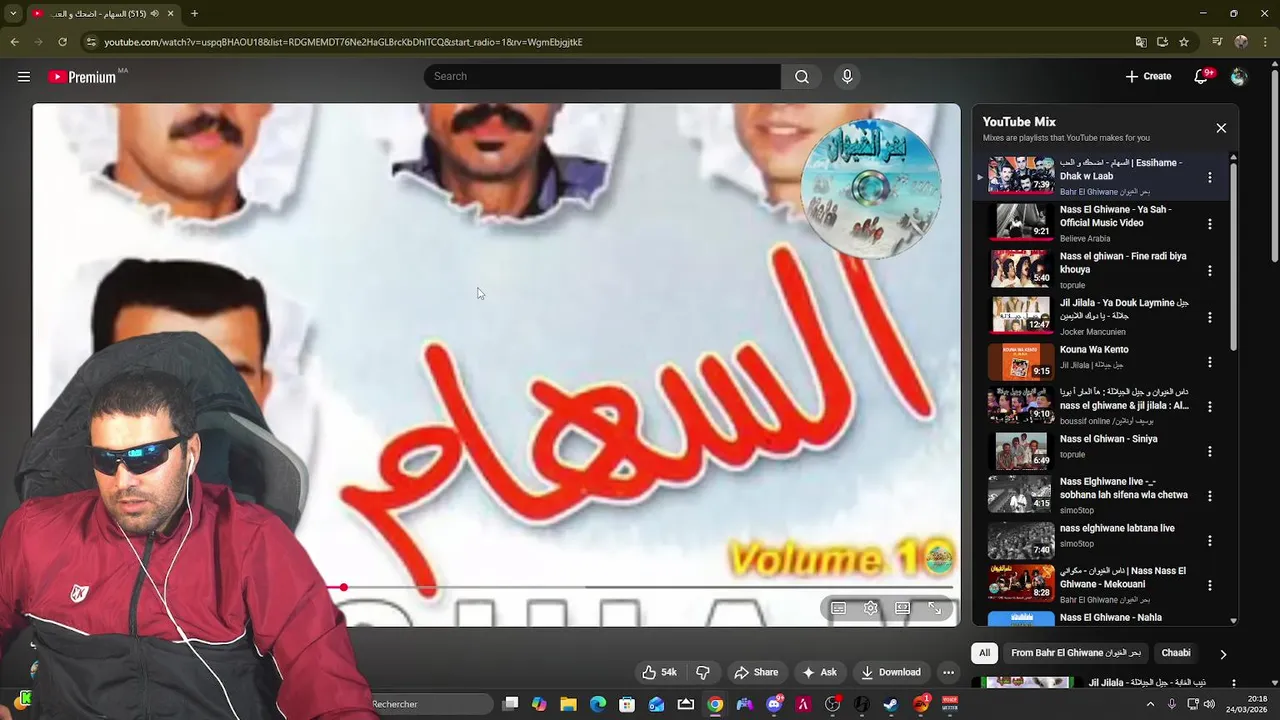Open Chrome three-dot menu

(x=1264, y=42)
